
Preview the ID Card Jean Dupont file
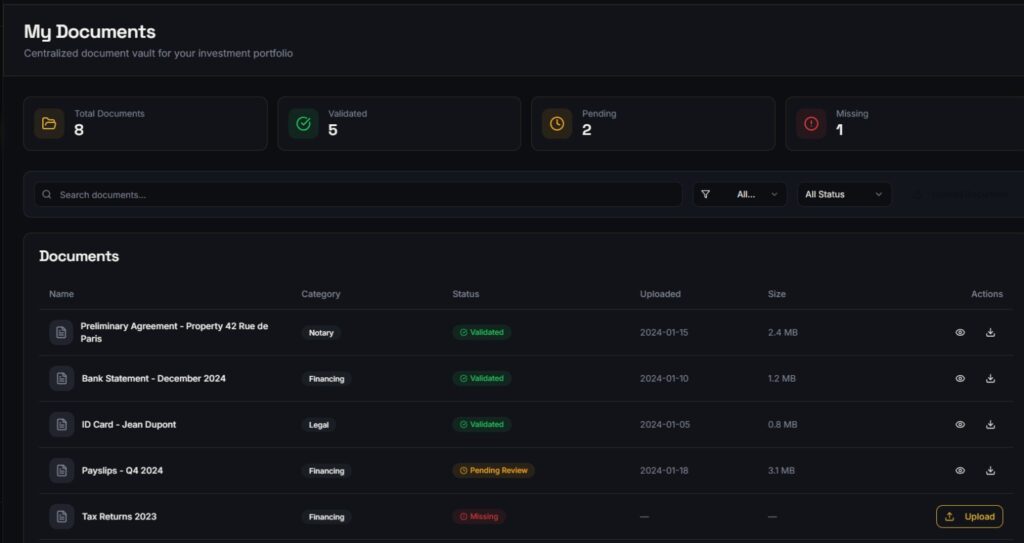[x=960, y=425]
